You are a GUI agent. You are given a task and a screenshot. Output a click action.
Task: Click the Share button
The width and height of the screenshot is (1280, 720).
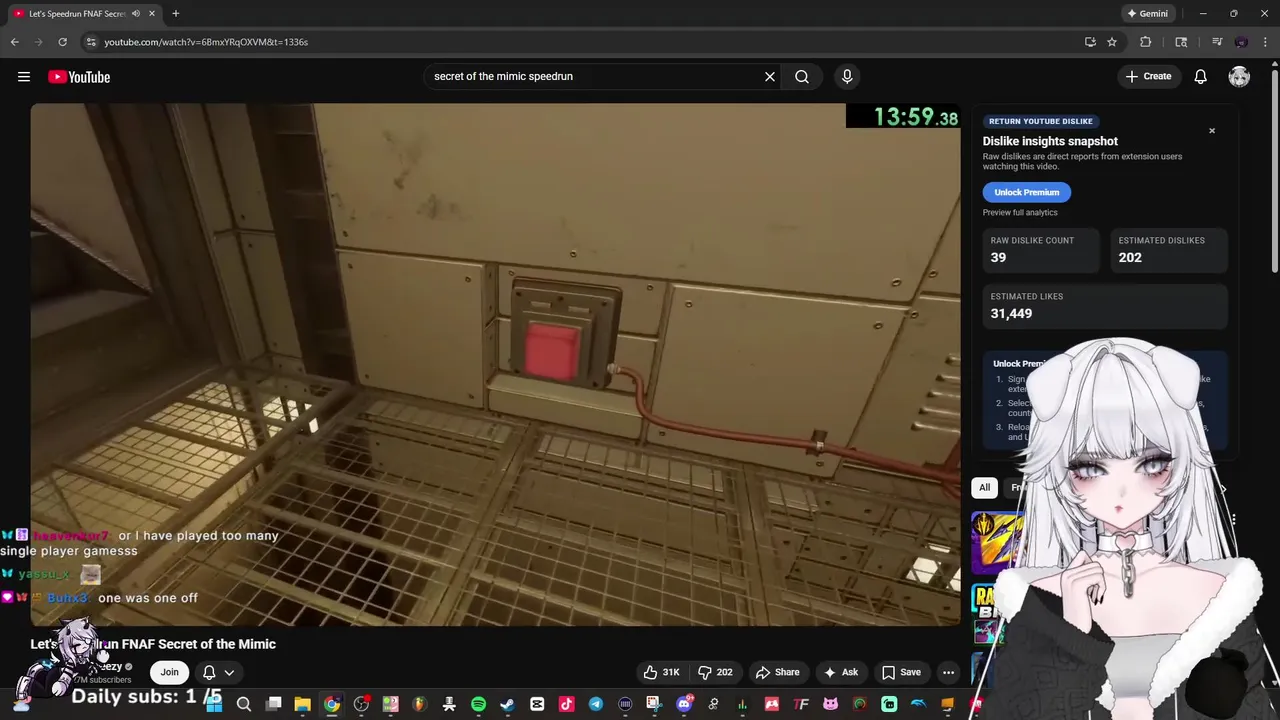point(778,672)
